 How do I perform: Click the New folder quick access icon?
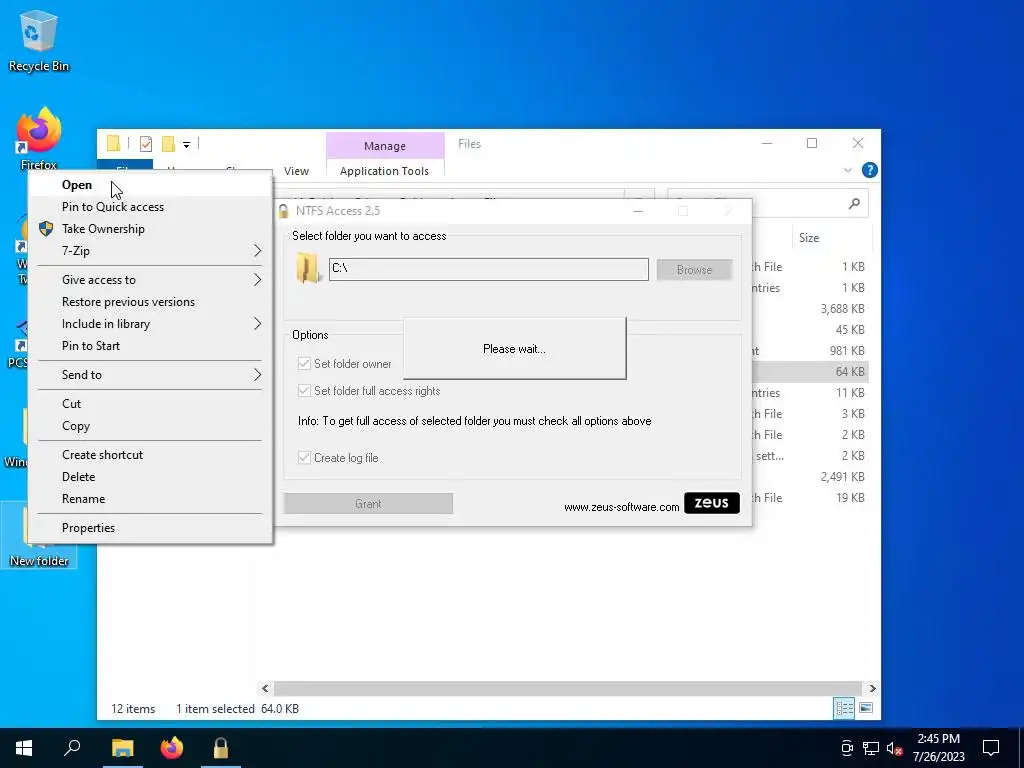tap(168, 144)
